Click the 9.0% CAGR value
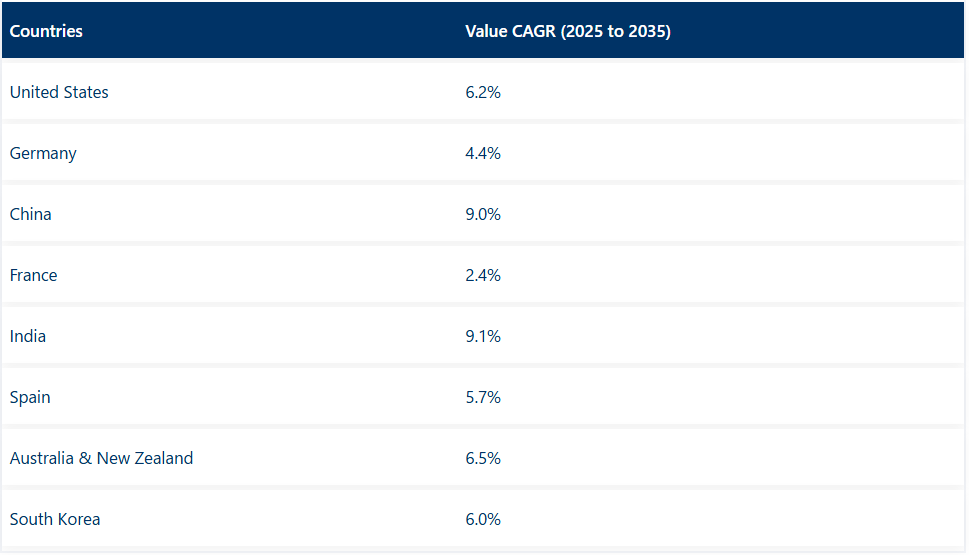Viewport: 969px width, 555px height. (483, 214)
